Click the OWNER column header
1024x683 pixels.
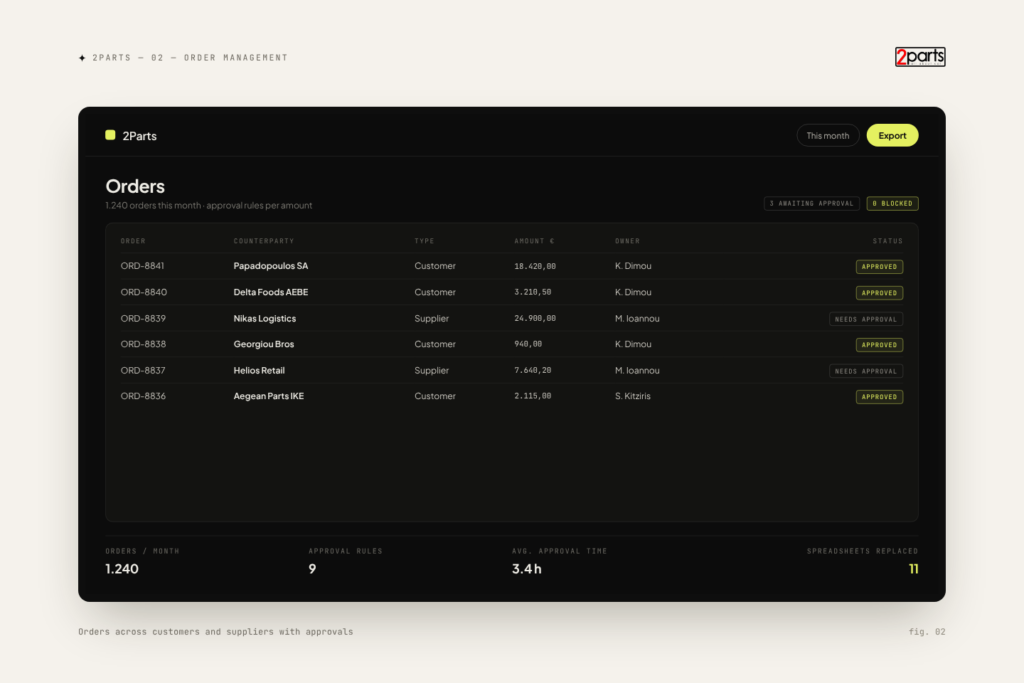tap(628, 241)
